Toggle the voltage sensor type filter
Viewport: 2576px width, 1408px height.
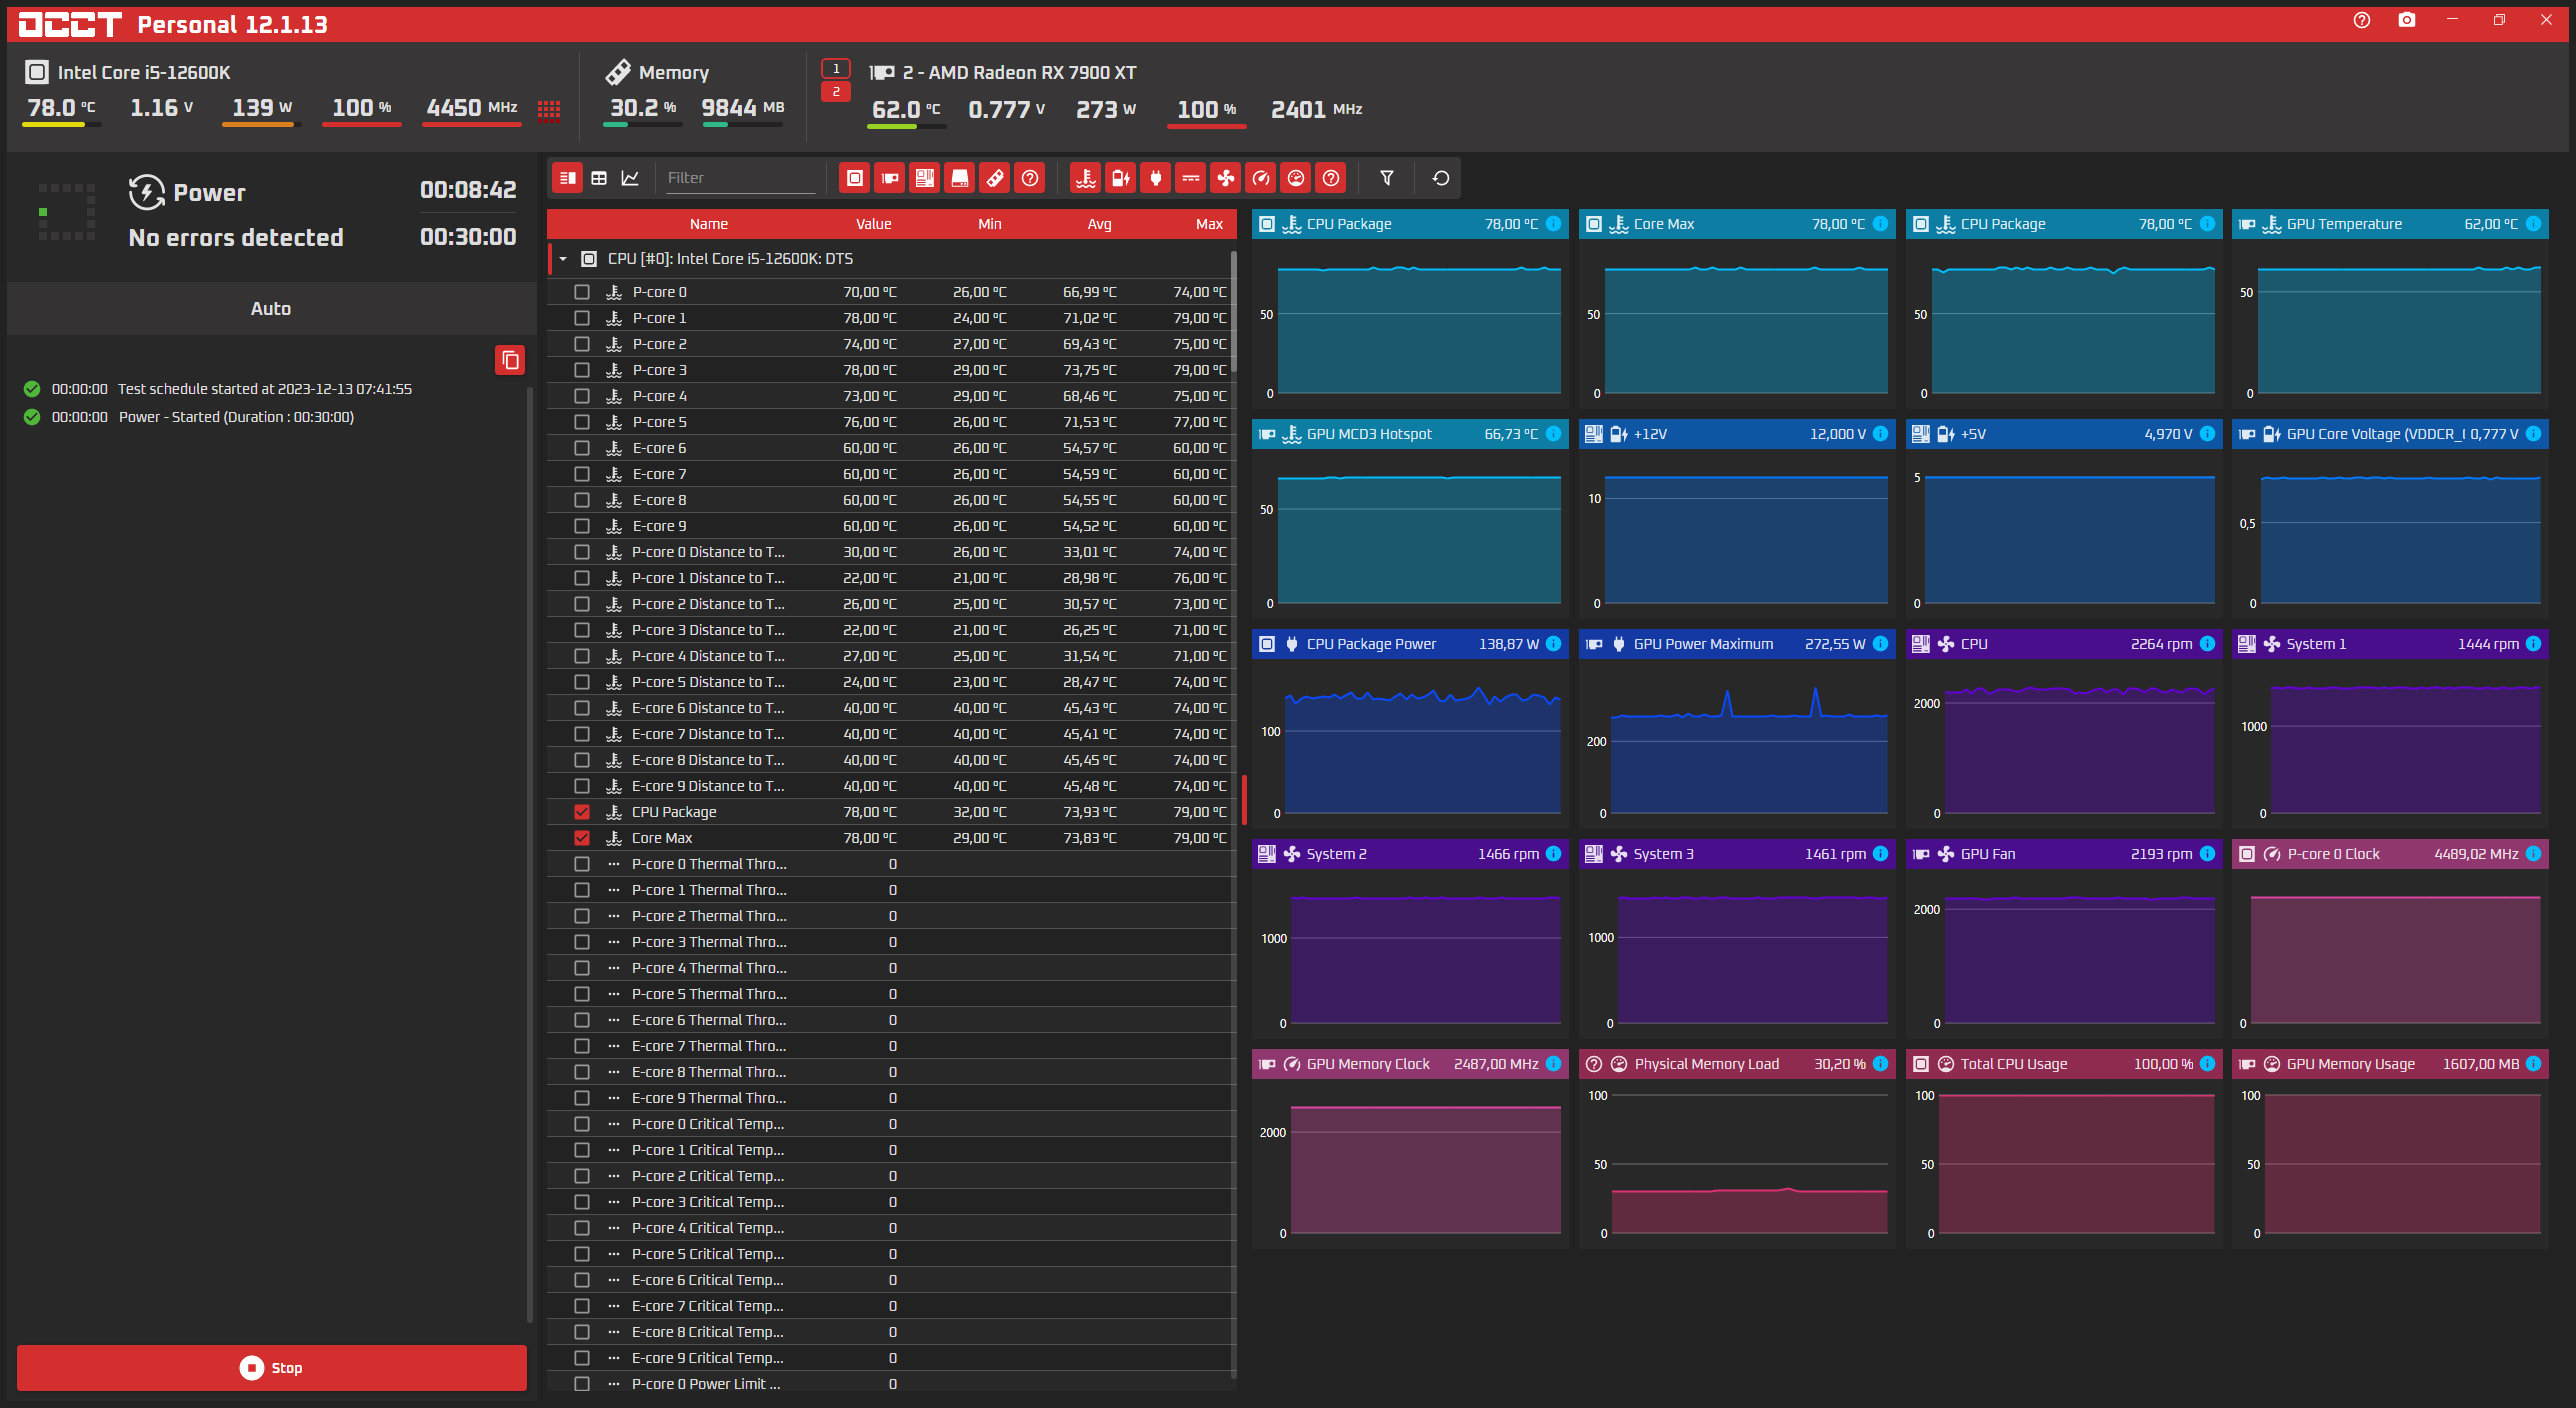[1121, 178]
